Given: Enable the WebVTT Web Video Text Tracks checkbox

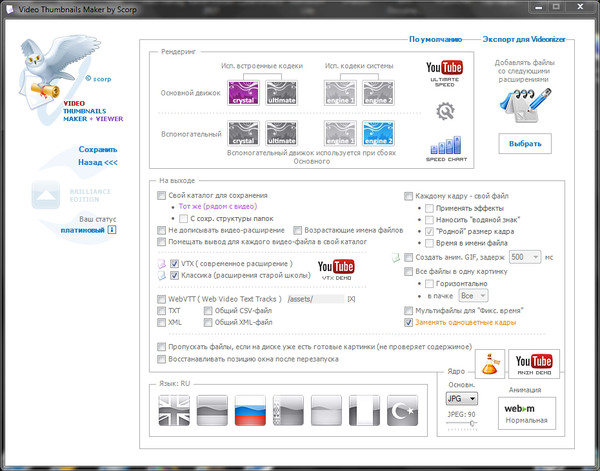Looking at the screenshot, I should 162,299.
